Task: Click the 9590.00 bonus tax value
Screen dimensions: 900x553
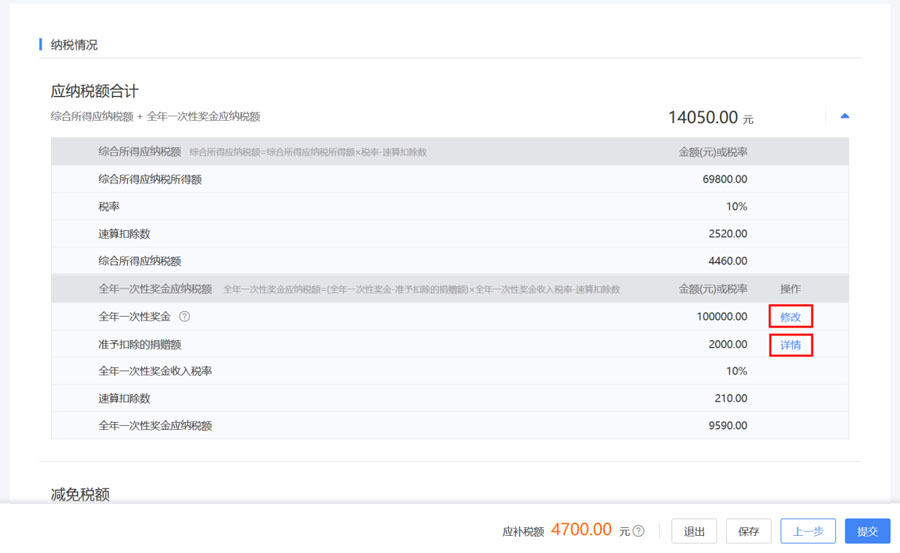Action: coord(727,426)
